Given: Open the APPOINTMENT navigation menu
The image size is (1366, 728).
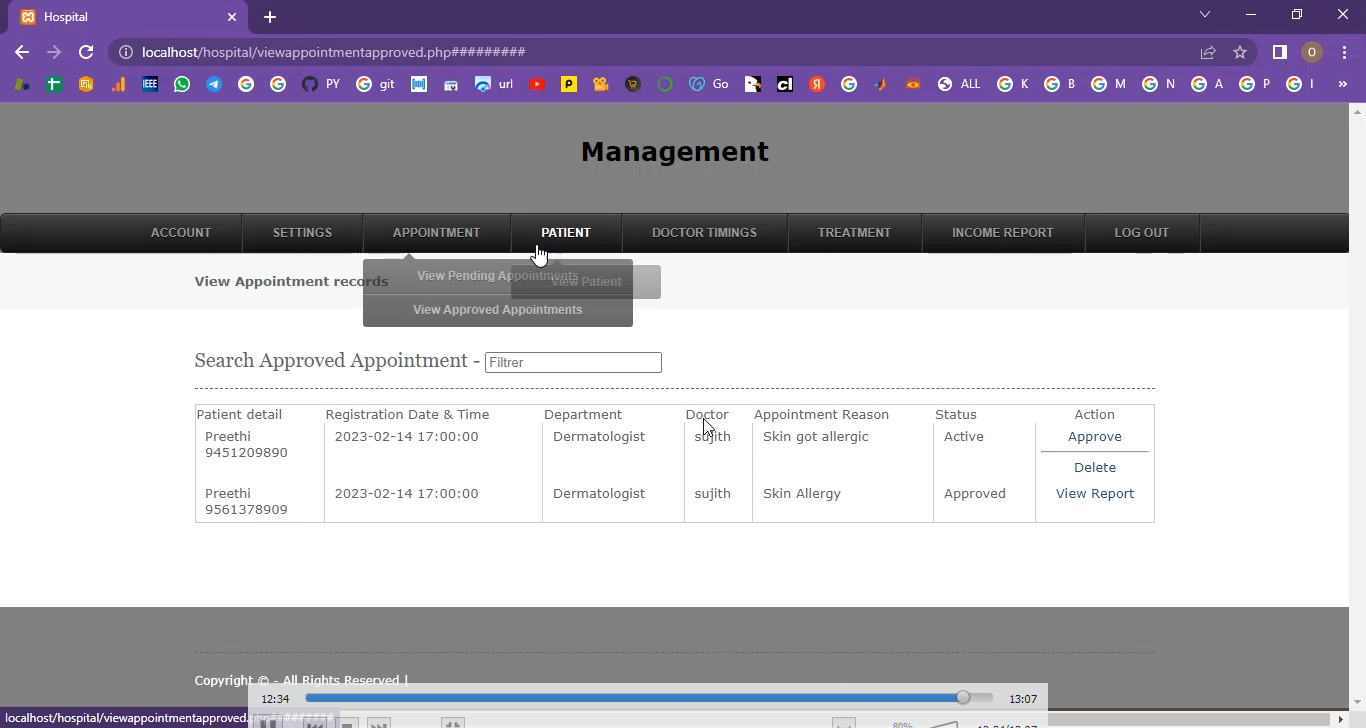Looking at the screenshot, I should point(436,233).
